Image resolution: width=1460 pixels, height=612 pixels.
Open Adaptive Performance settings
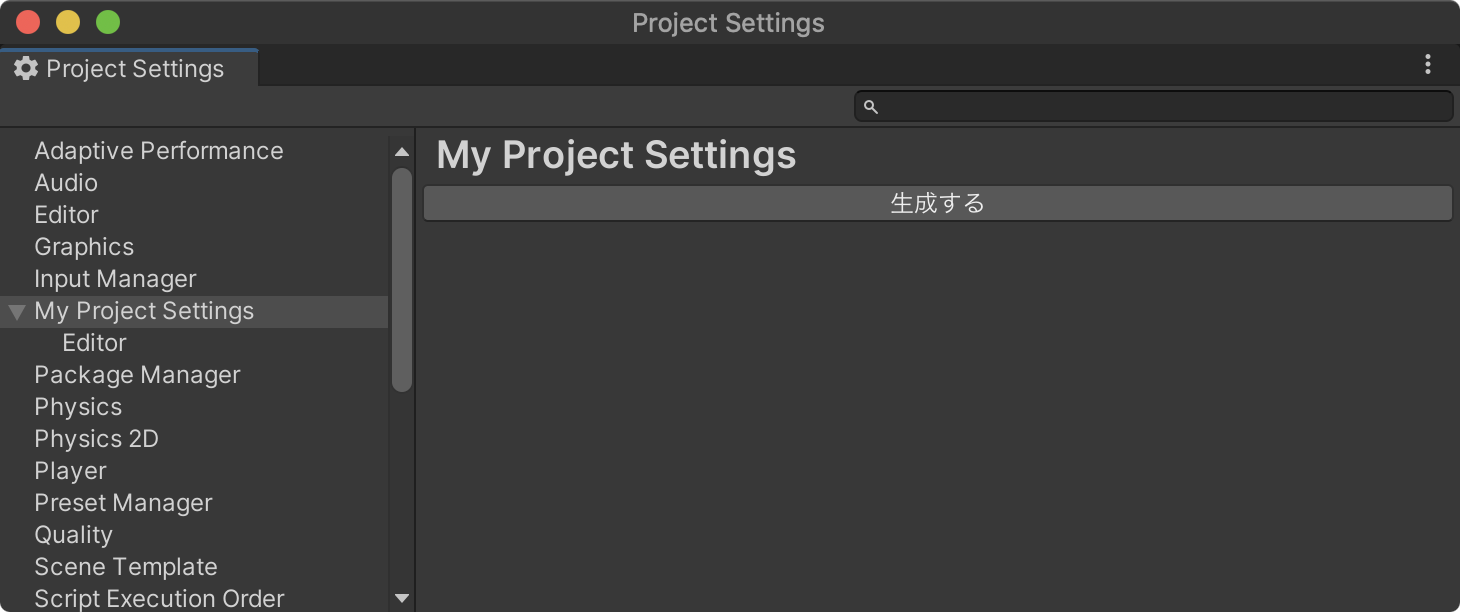(x=158, y=151)
